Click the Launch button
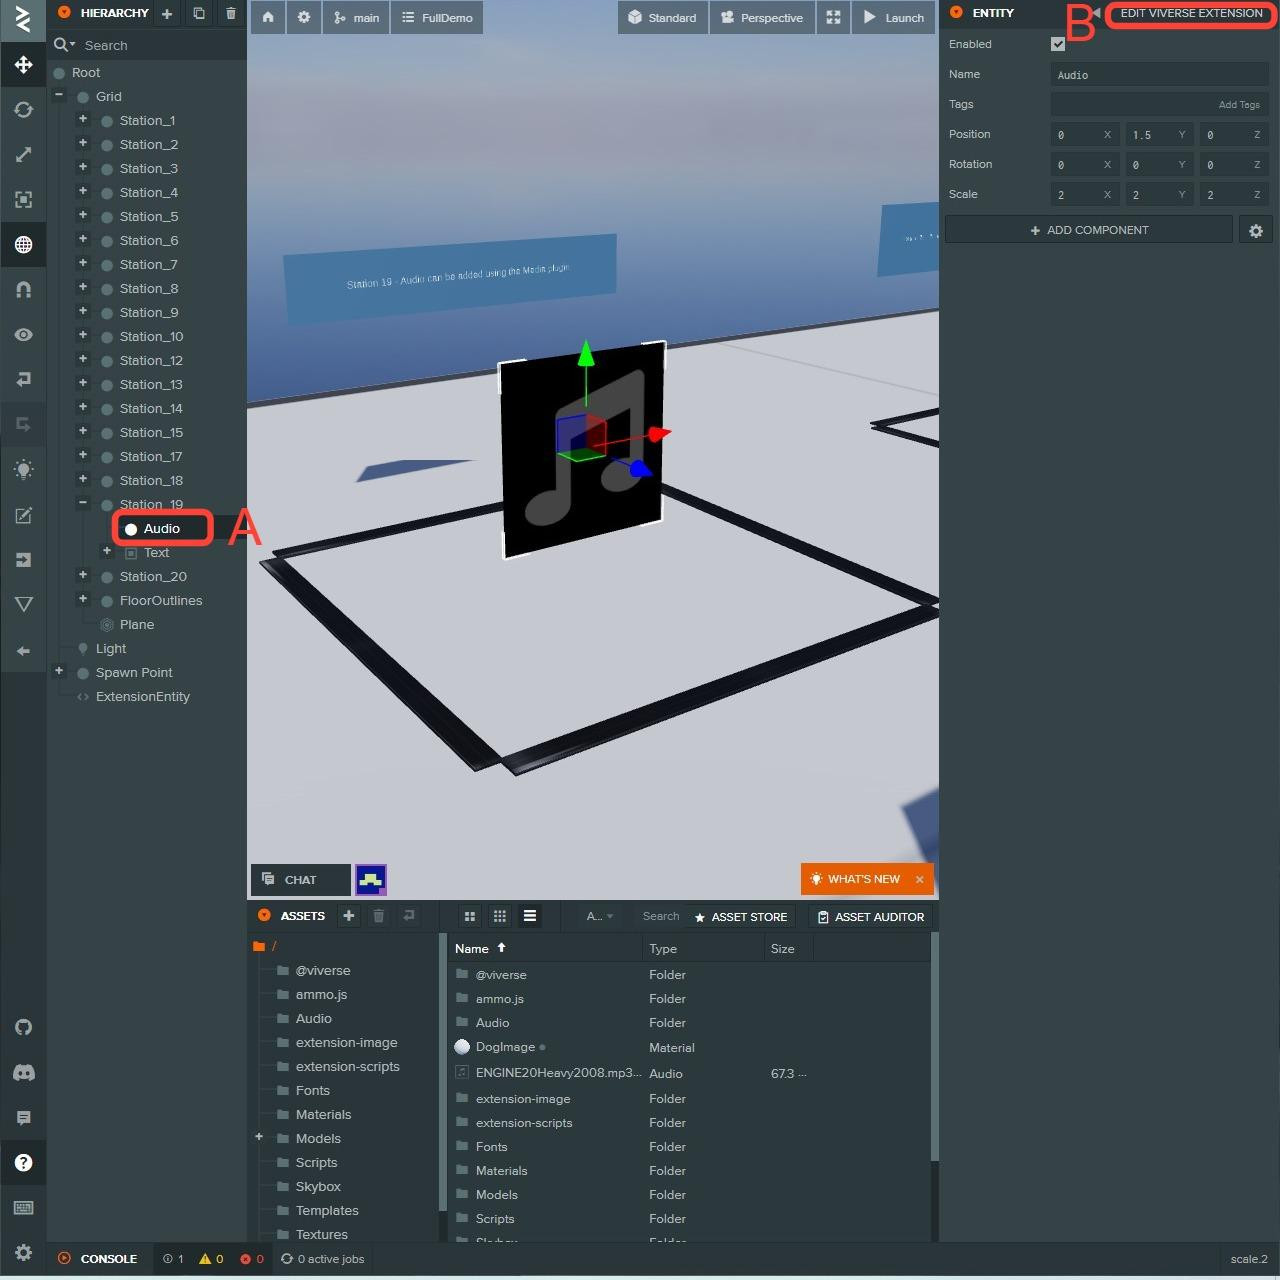The height and width of the screenshot is (1280, 1280). pos(893,18)
